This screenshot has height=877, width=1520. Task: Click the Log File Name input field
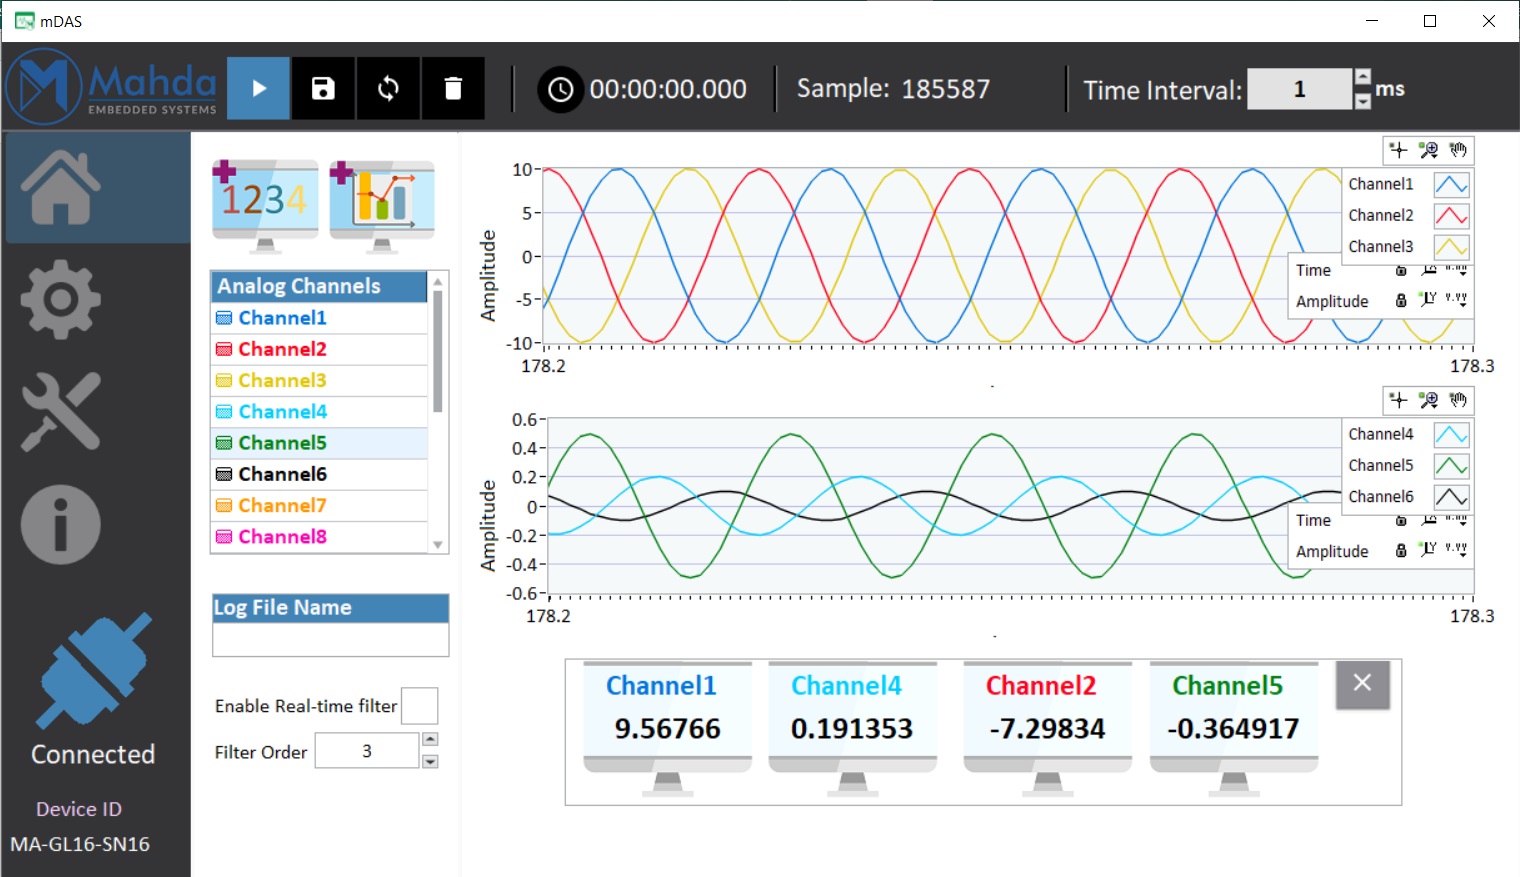[x=331, y=639]
